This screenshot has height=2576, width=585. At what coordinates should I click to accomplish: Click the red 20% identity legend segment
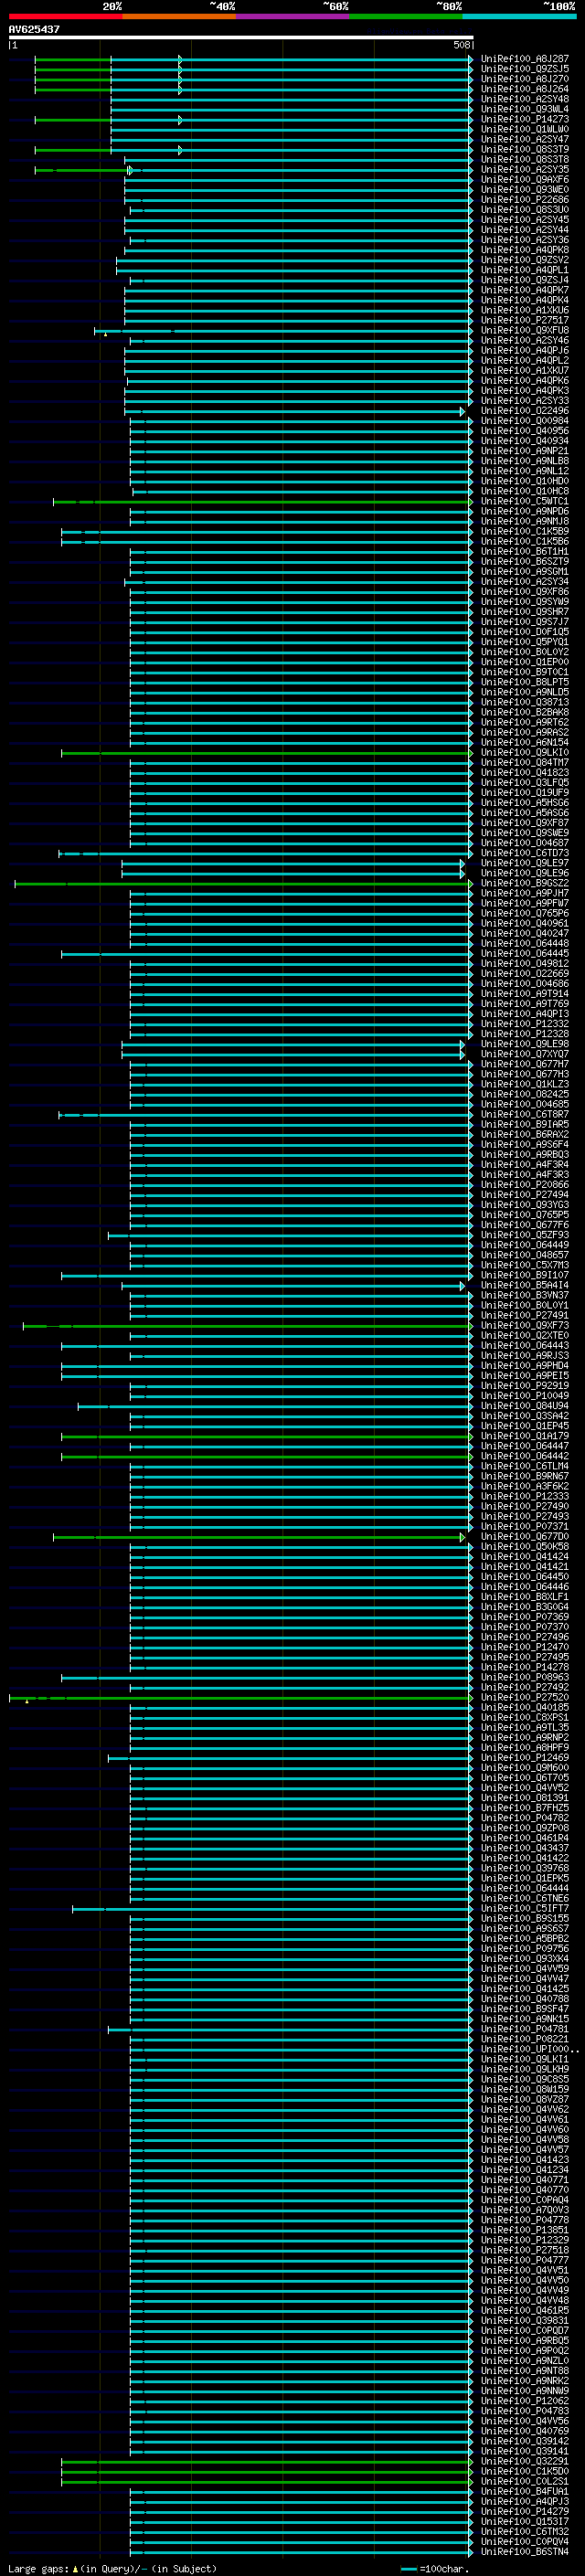(65, 16)
